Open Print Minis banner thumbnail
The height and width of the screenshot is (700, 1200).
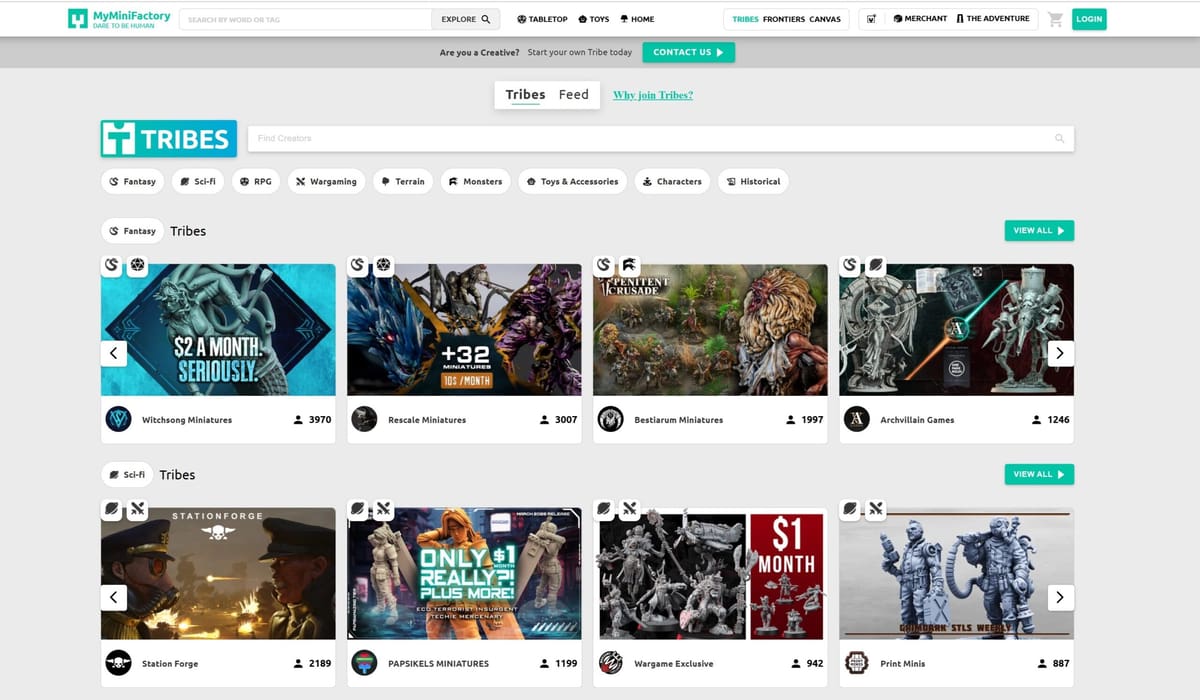[x=956, y=574]
